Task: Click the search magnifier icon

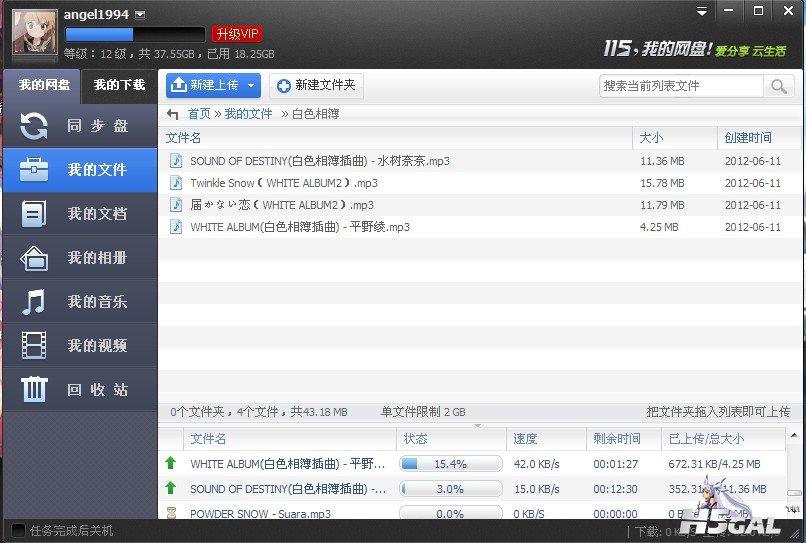Action: click(x=779, y=86)
